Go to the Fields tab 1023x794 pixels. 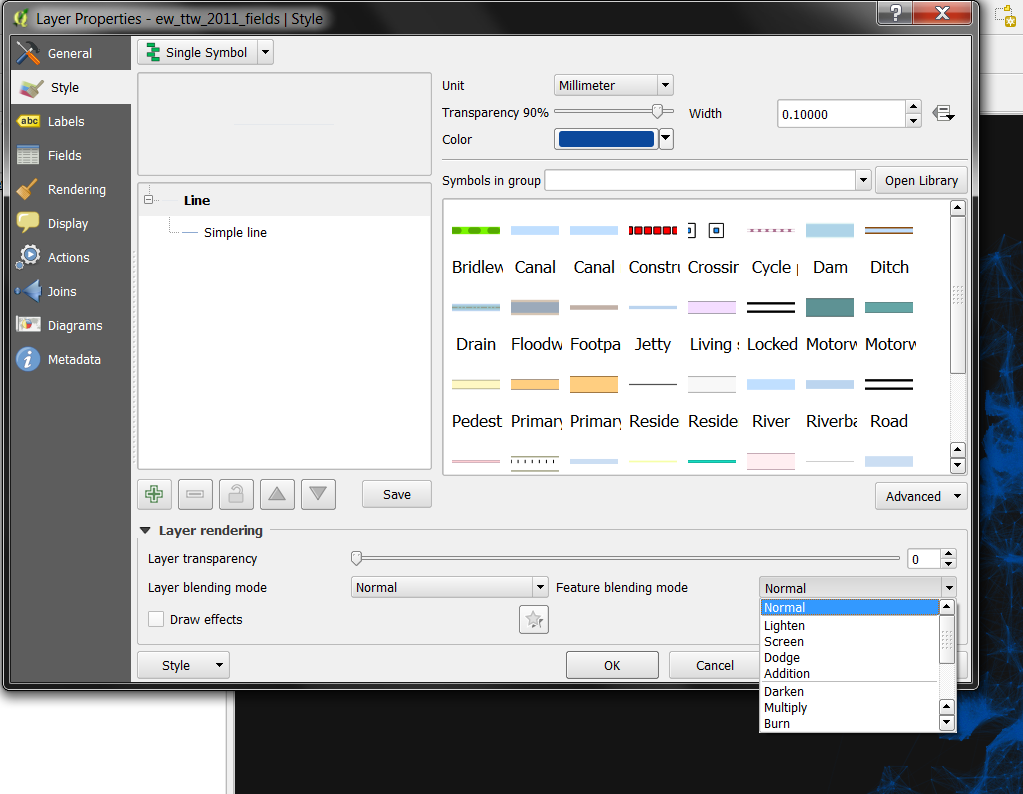(70, 155)
